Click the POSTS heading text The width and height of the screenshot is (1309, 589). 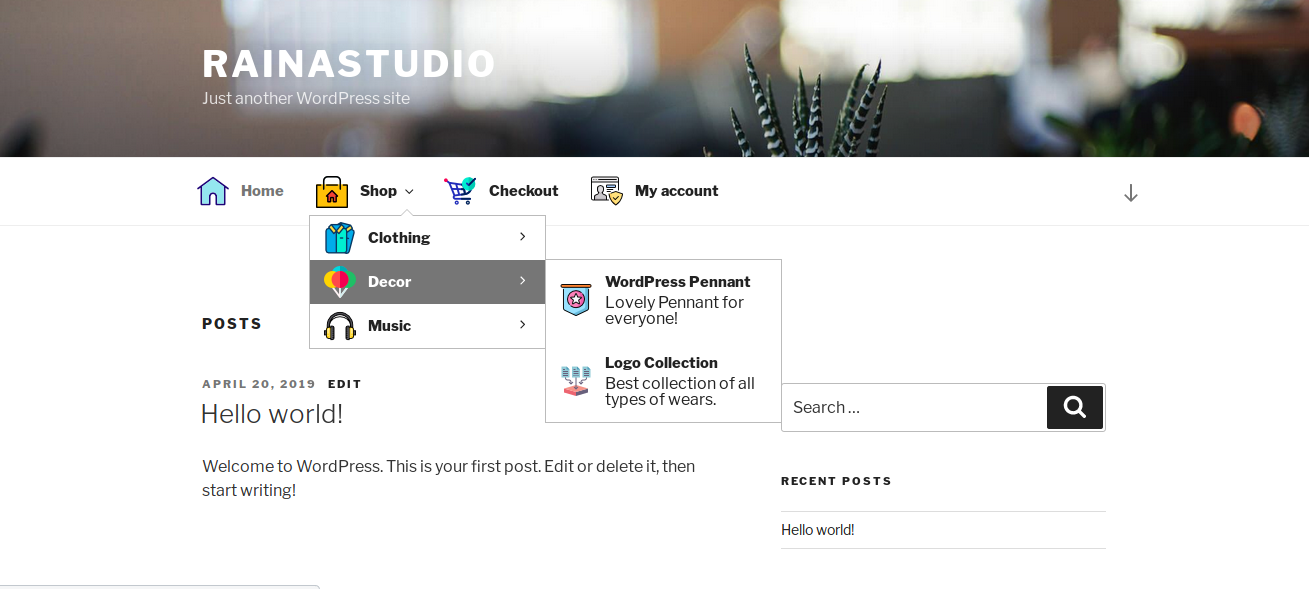tap(232, 324)
